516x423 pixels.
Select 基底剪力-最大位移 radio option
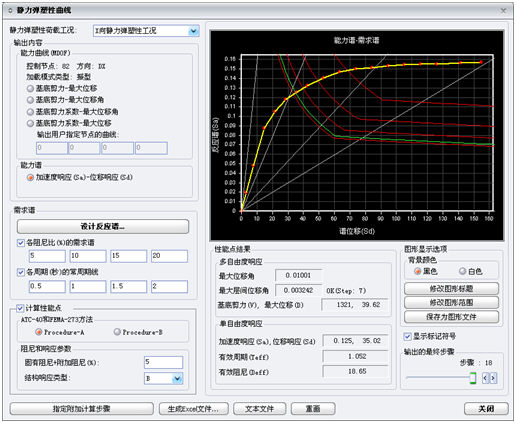[30, 88]
